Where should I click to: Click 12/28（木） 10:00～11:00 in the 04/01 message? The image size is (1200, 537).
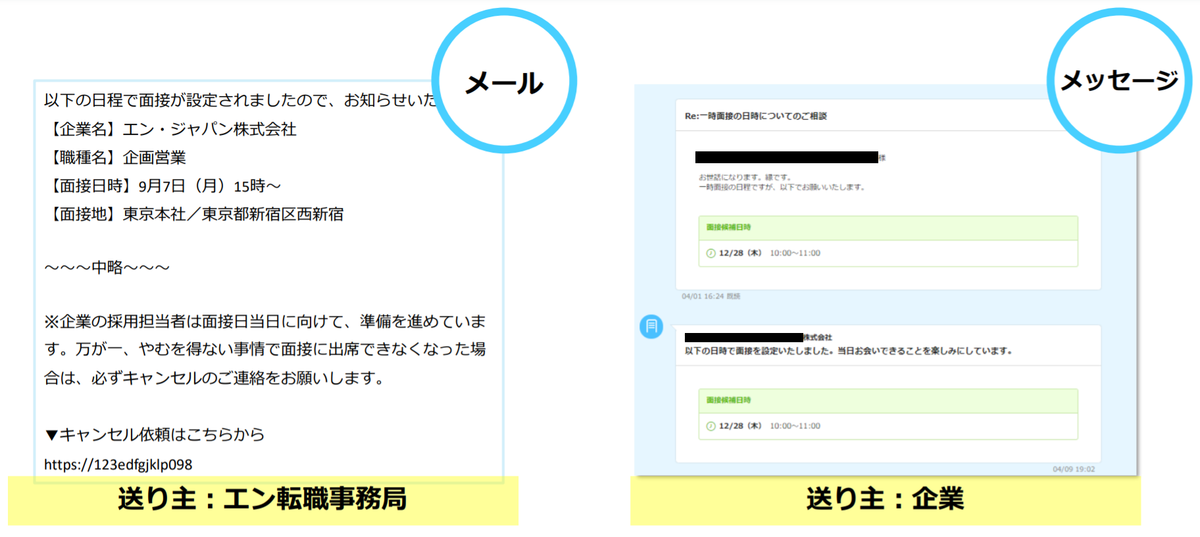click(769, 253)
